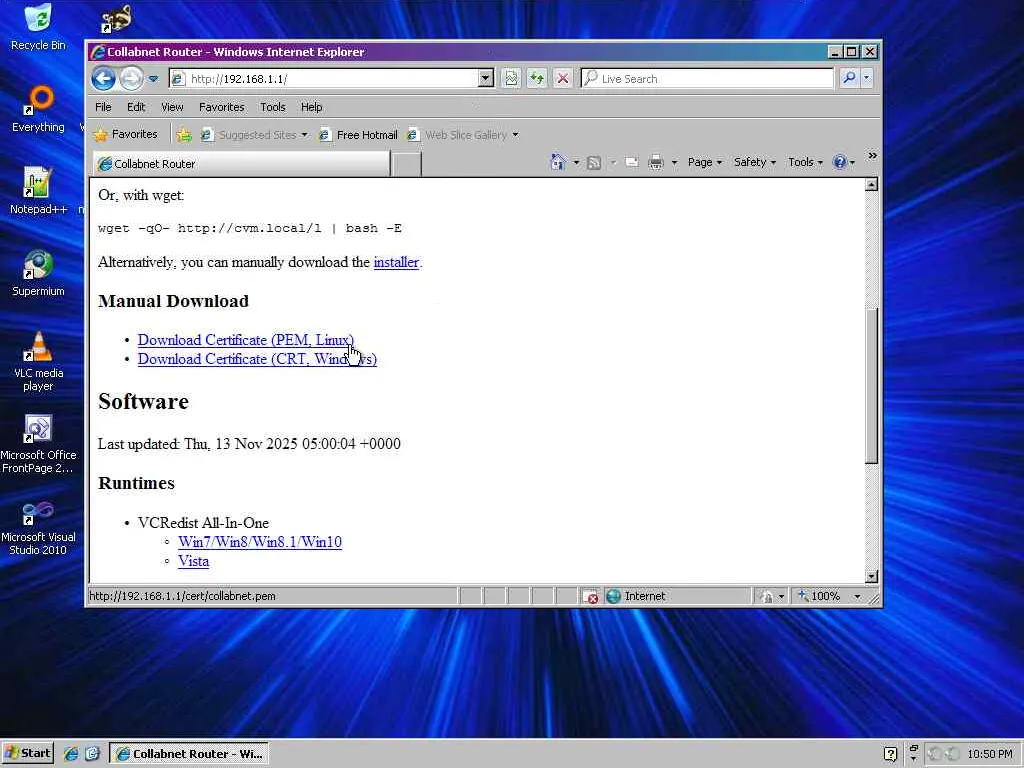
Task: Click the Supermium desktop shortcut
Action: [x=38, y=273]
